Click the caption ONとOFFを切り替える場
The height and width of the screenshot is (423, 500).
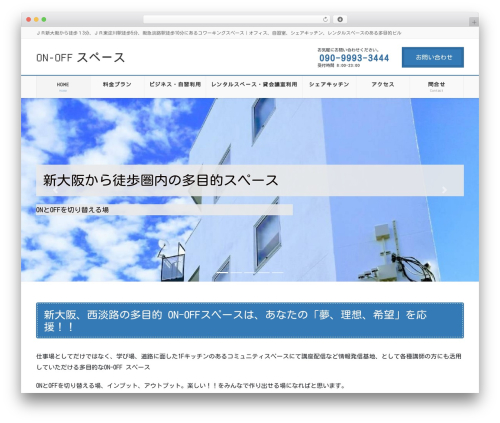pyautogui.click(x=72, y=210)
